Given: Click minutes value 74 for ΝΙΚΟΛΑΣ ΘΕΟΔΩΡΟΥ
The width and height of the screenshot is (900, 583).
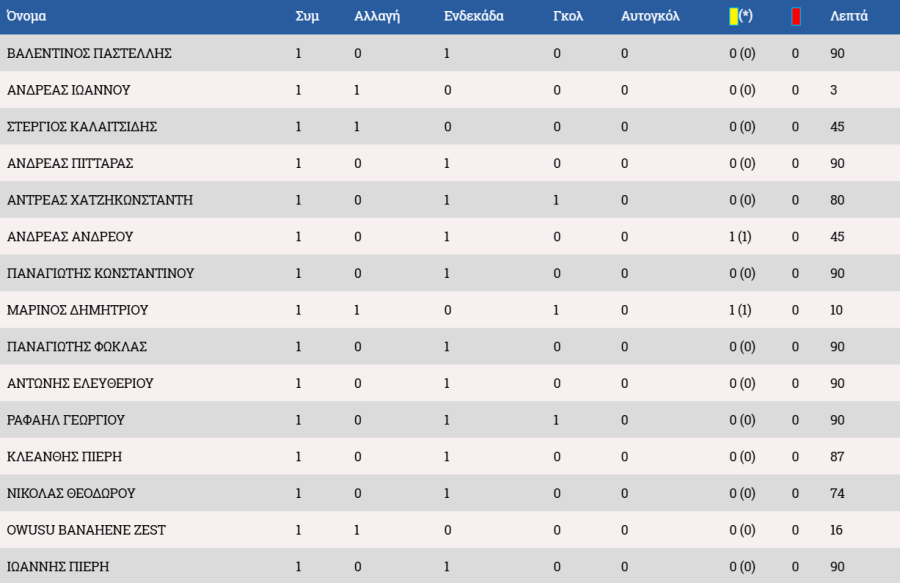Looking at the screenshot, I should pos(837,493).
